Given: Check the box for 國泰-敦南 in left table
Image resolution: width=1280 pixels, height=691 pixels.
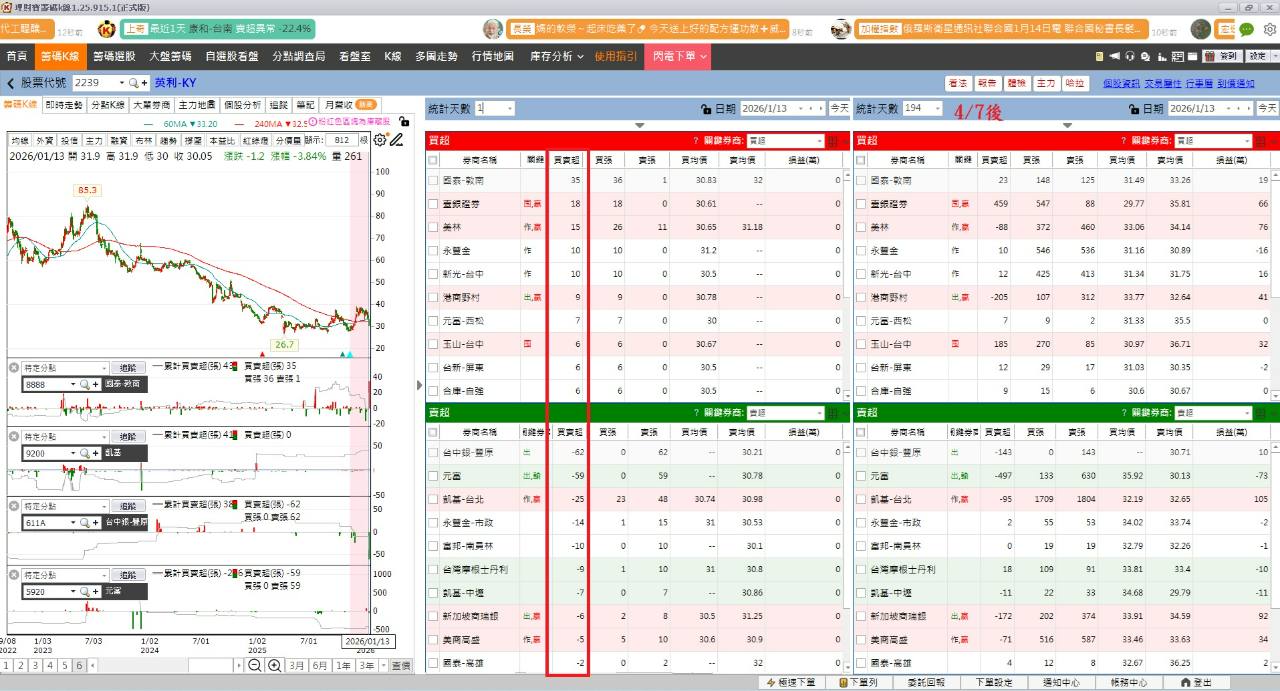Looking at the screenshot, I should point(432,180).
